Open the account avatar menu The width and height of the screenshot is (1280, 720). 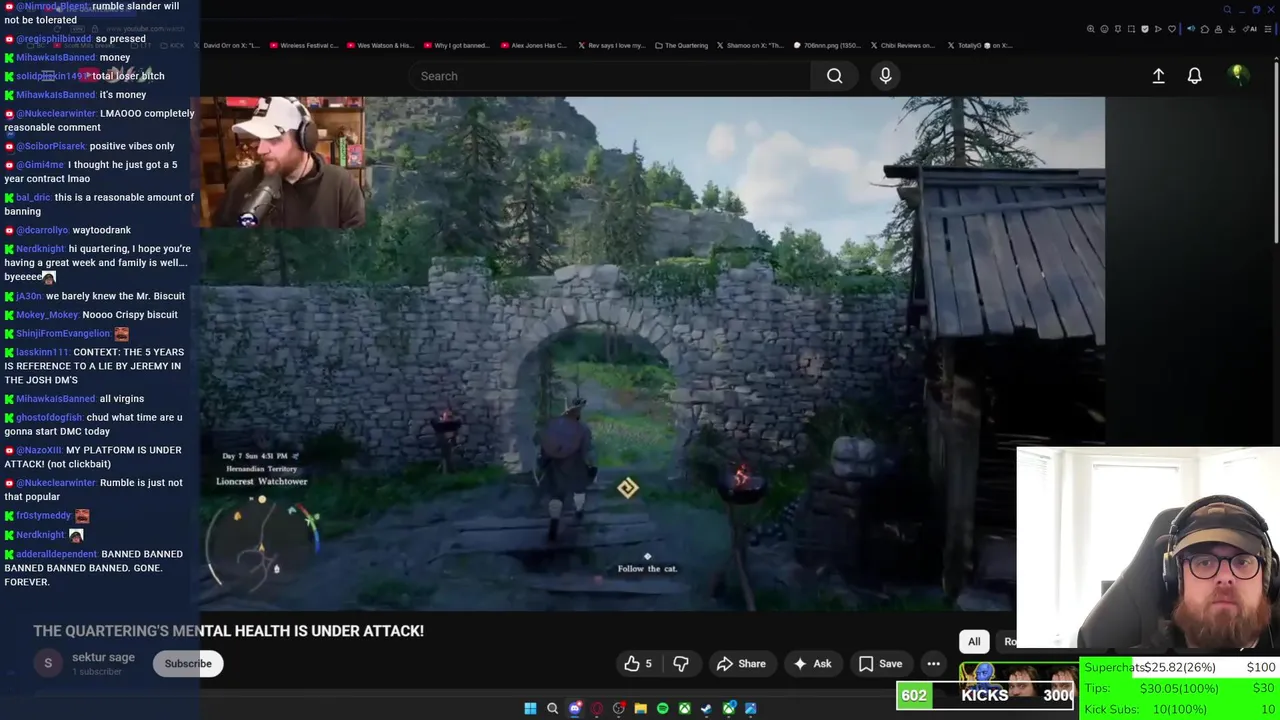(1238, 75)
